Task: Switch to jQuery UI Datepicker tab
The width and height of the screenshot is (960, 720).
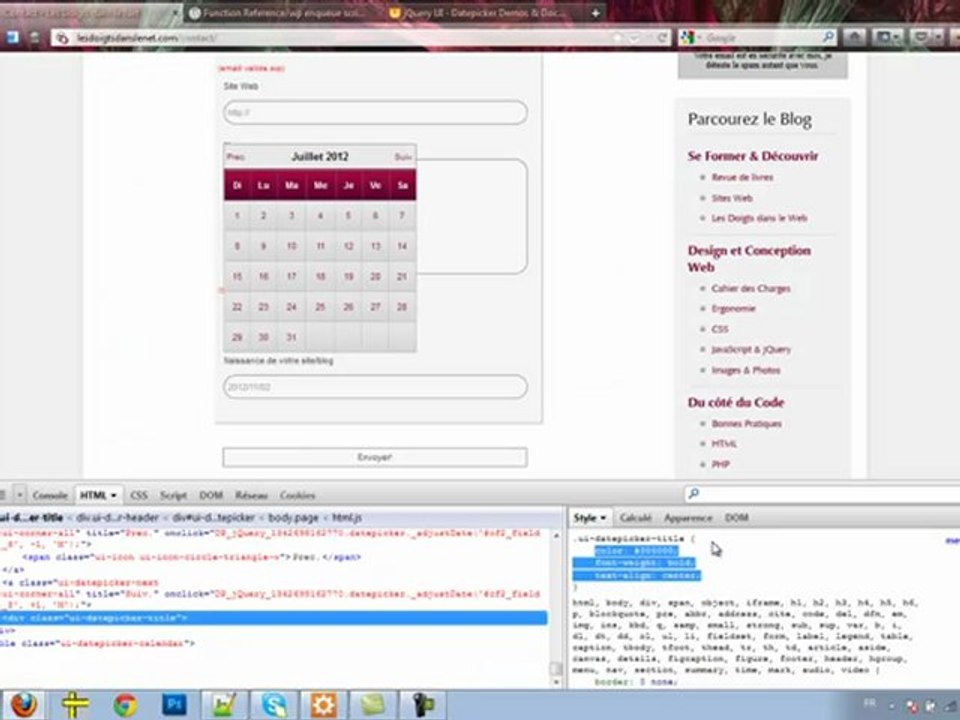Action: coord(479,13)
